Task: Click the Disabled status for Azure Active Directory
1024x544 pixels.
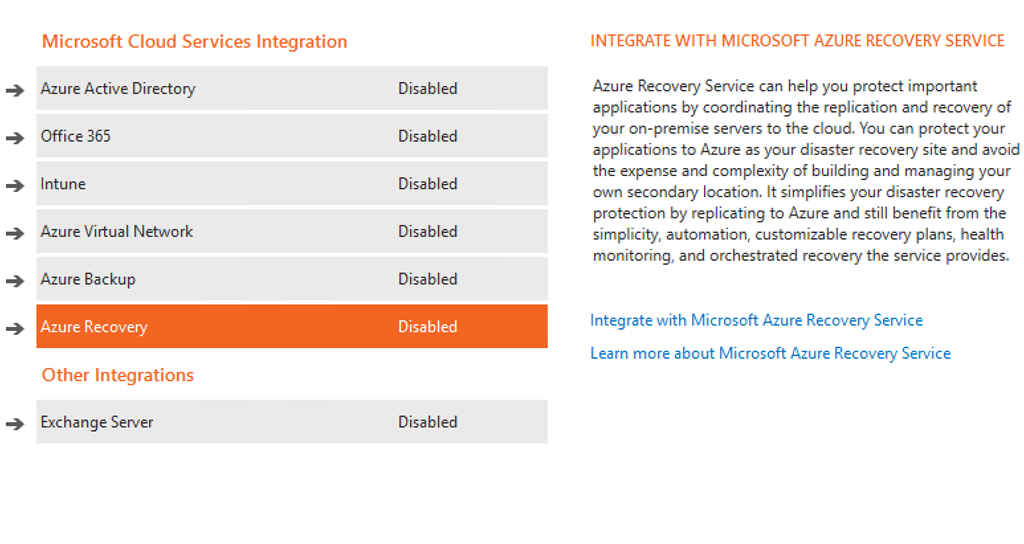Action: tap(427, 89)
